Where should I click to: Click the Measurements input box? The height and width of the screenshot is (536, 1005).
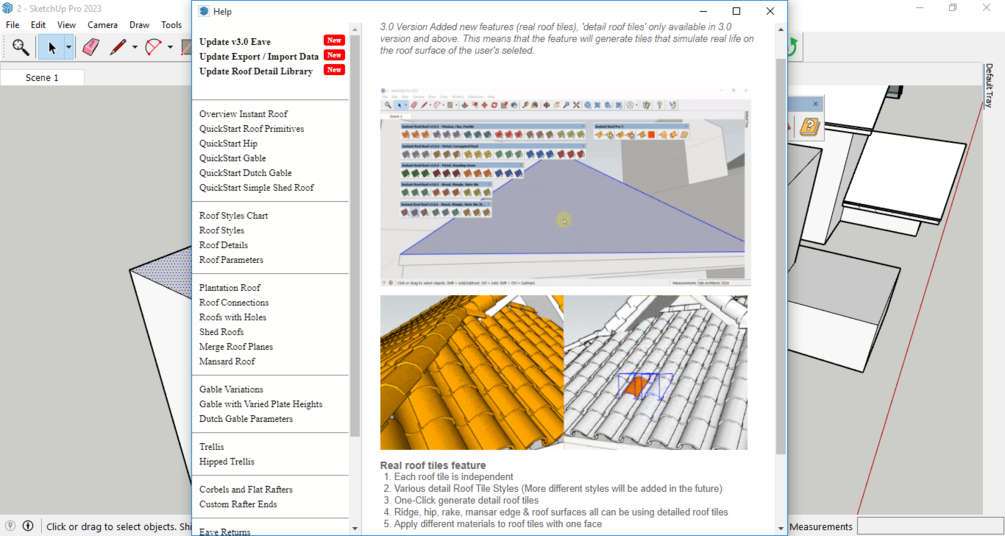[x=929, y=526]
